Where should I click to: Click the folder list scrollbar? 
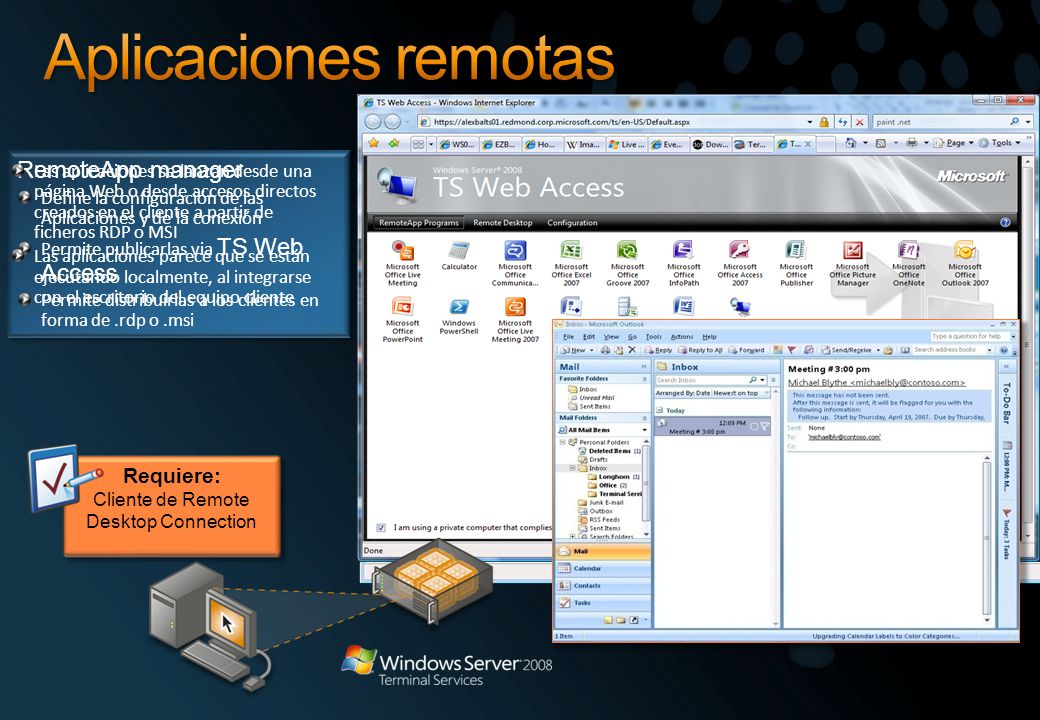click(647, 488)
